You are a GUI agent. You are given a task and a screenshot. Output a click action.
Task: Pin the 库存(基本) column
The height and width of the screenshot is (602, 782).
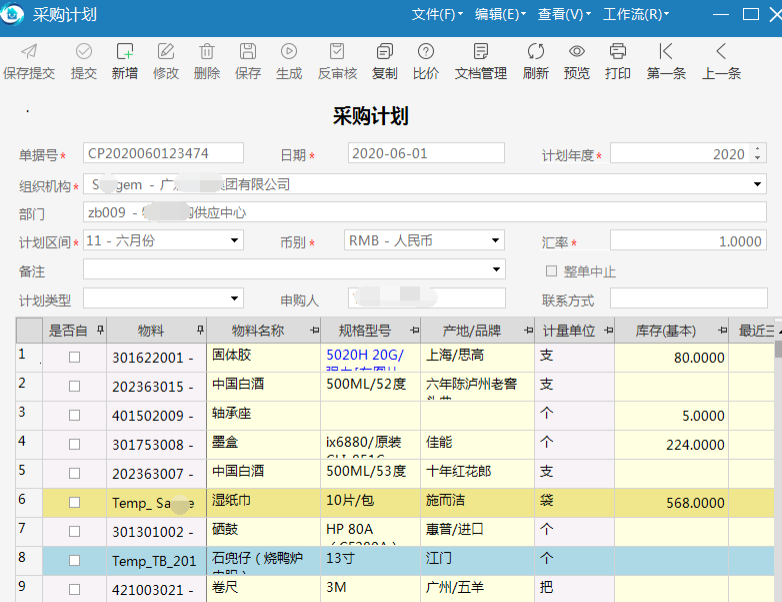click(723, 330)
